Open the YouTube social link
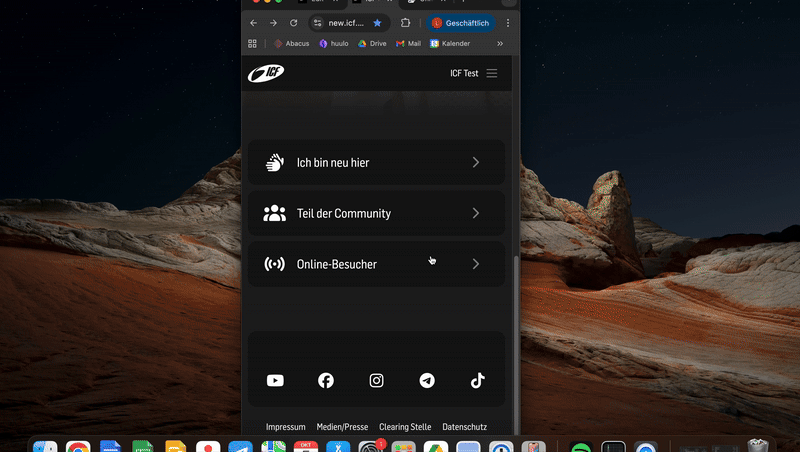The height and width of the screenshot is (452, 800). click(x=275, y=381)
